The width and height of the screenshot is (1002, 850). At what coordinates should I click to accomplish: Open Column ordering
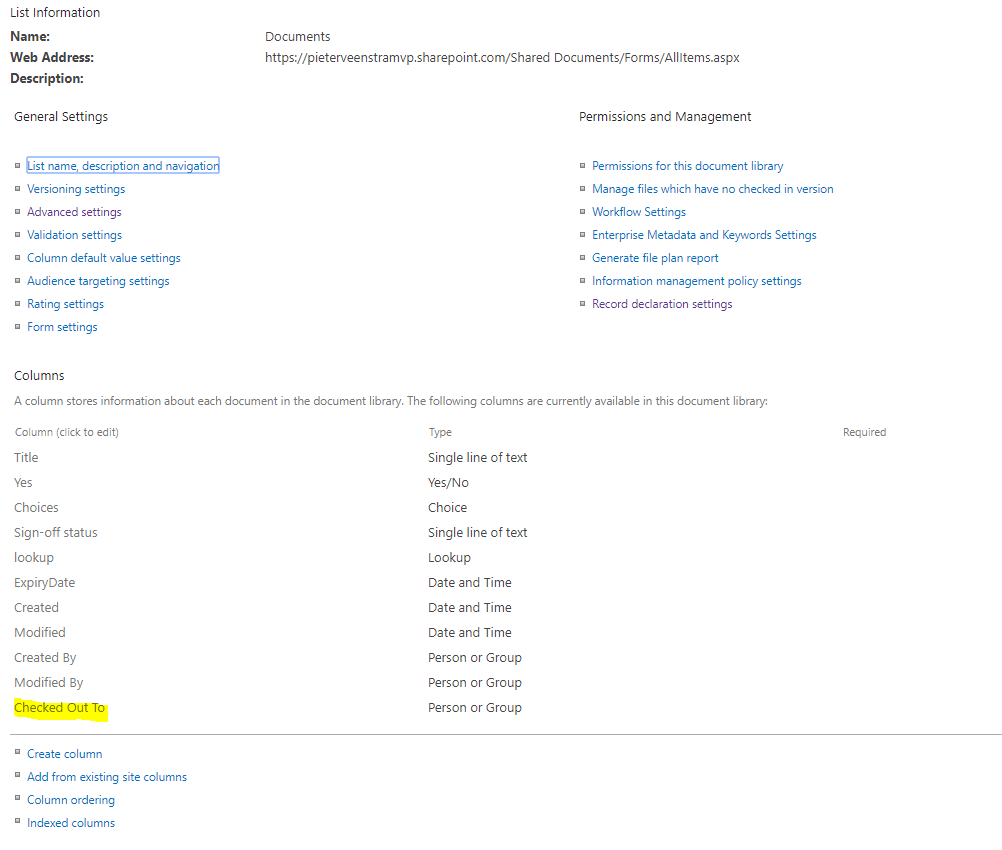(x=71, y=800)
